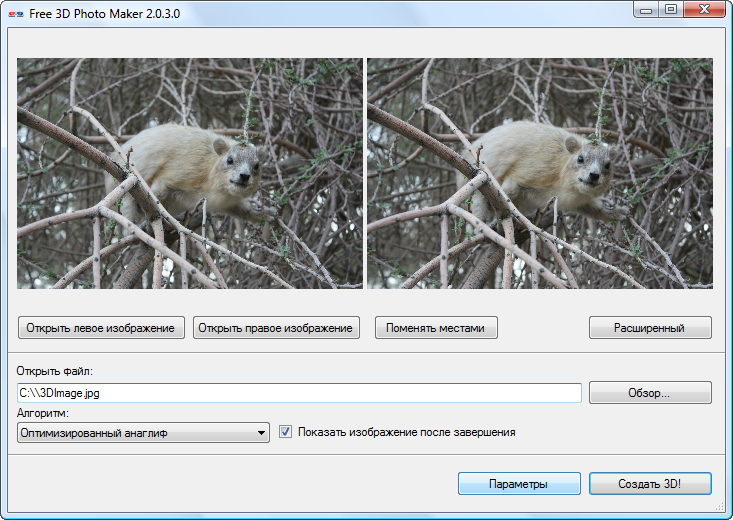Image resolution: width=733 pixels, height=520 pixels.
Task: Close the Free 3D Photo Maker window
Action: [704, 10]
